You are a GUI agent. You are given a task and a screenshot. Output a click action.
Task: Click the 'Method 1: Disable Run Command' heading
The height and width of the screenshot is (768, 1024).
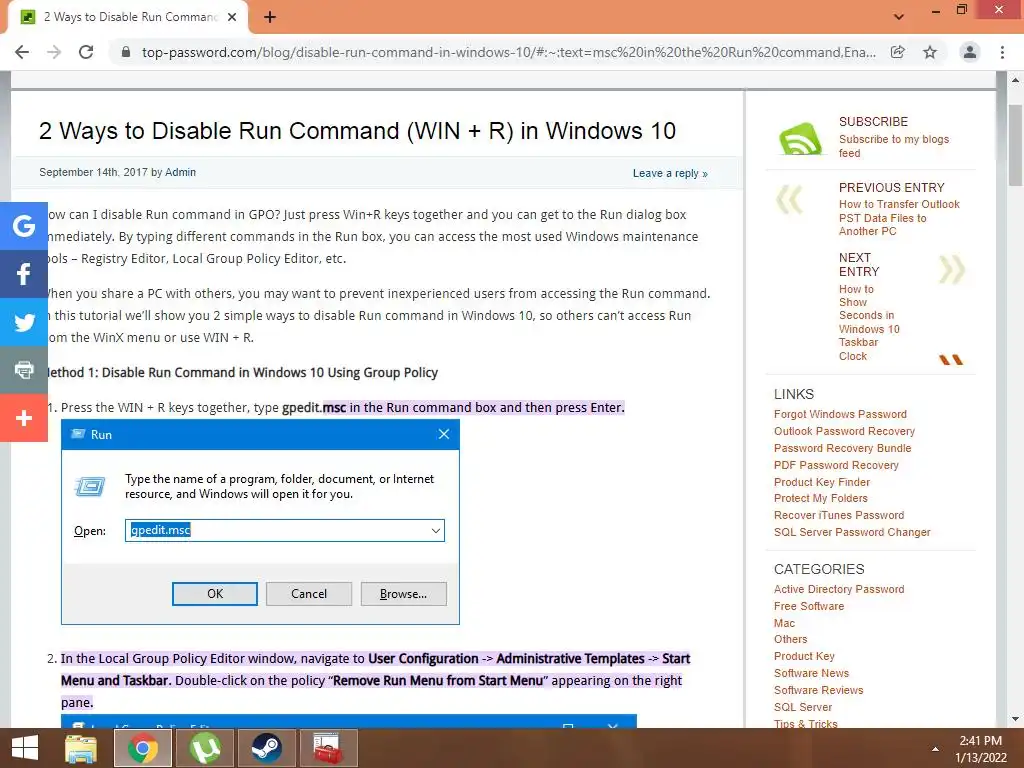click(243, 372)
